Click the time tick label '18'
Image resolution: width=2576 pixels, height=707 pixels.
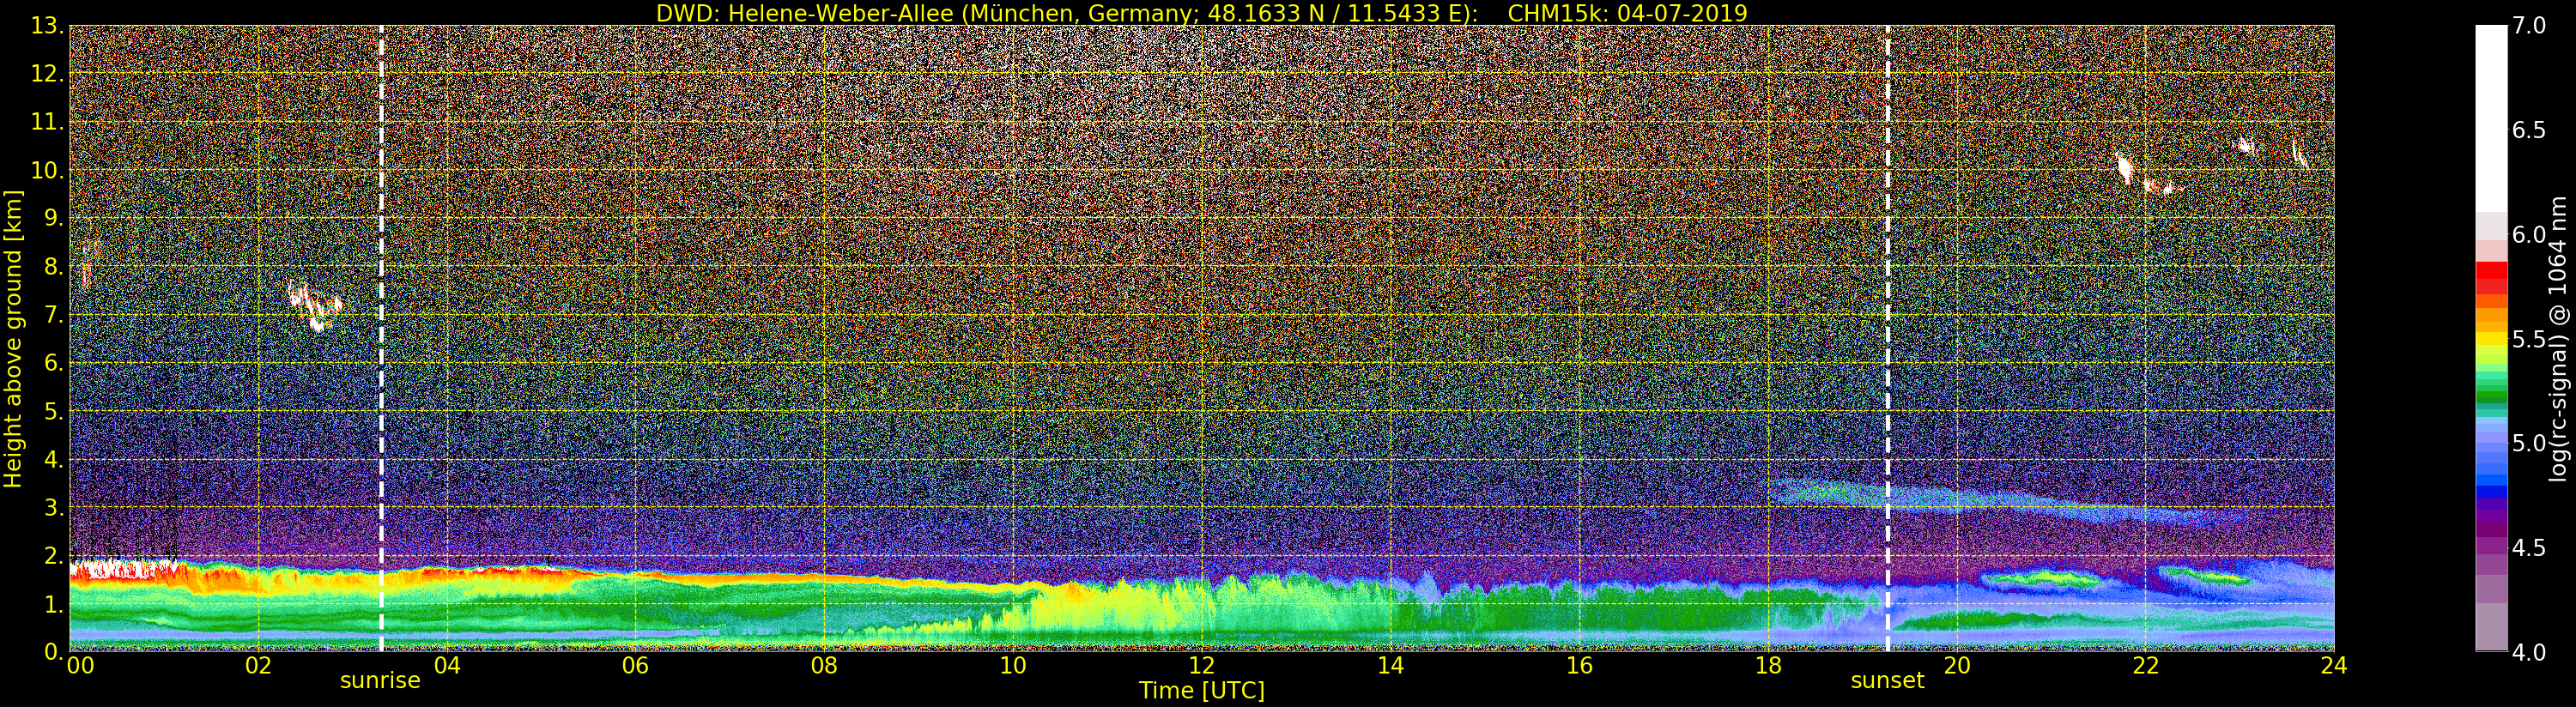point(1768,666)
